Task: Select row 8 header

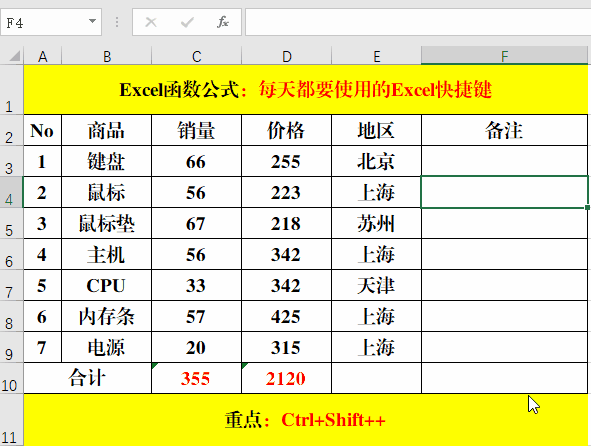Action: pyautogui.click(x=11, y=316)
